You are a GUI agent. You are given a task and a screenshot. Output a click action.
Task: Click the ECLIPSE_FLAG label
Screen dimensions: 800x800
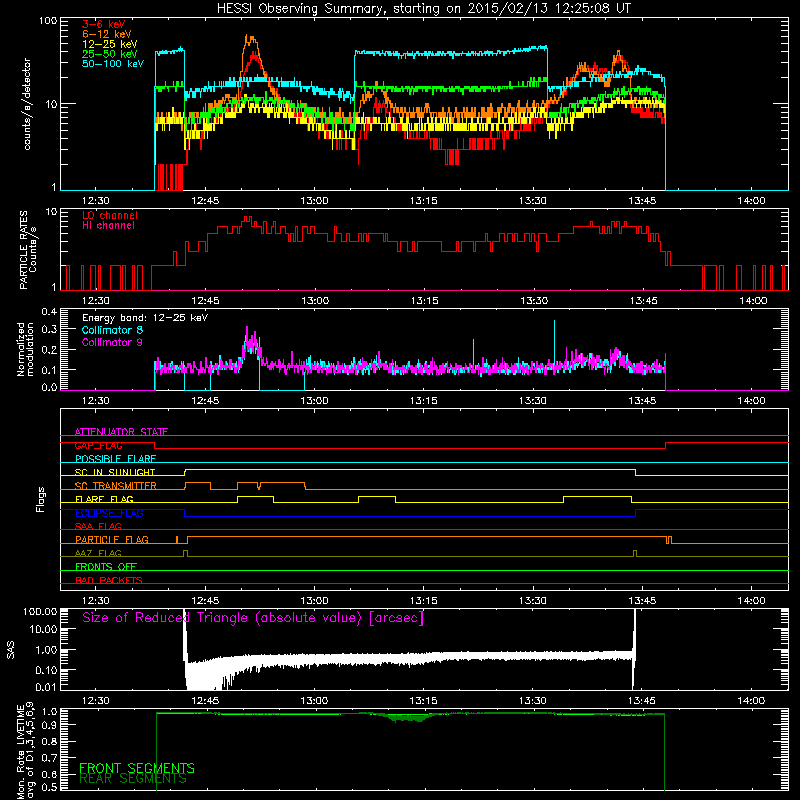point(109,513)
